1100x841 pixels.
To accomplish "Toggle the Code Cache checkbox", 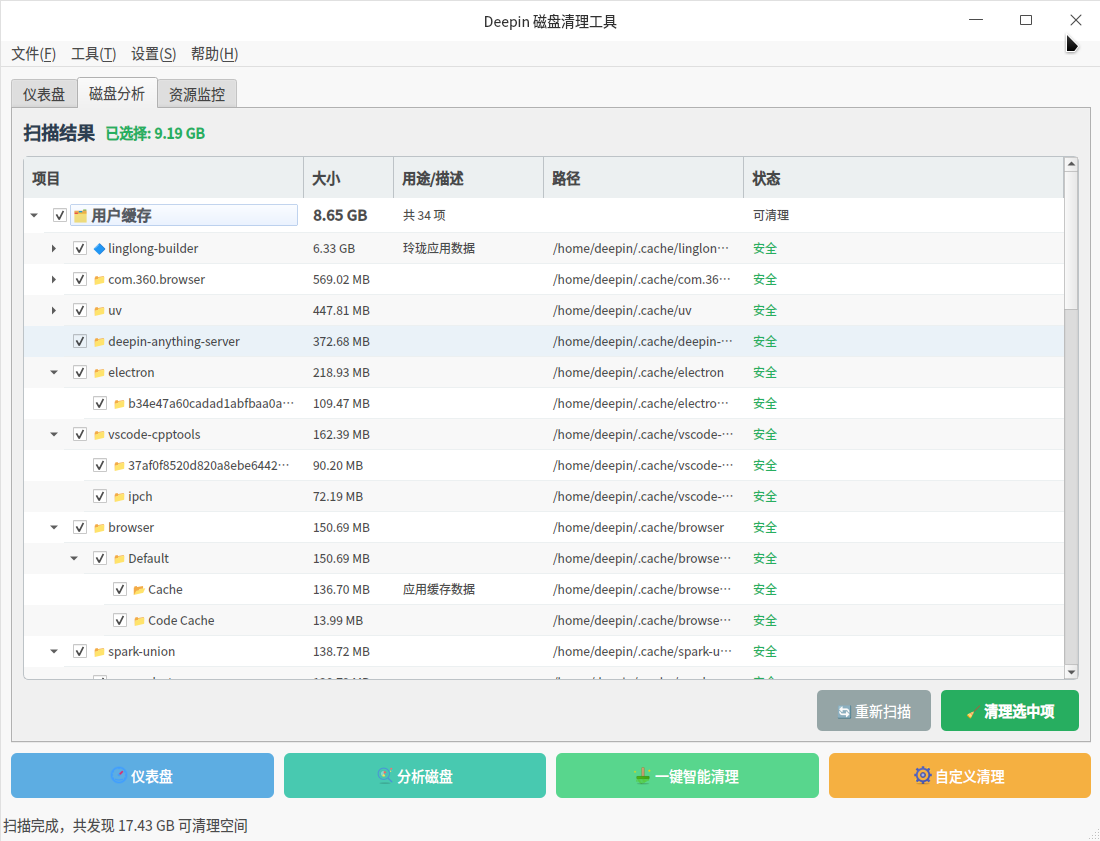I will (x=120, y=621).
